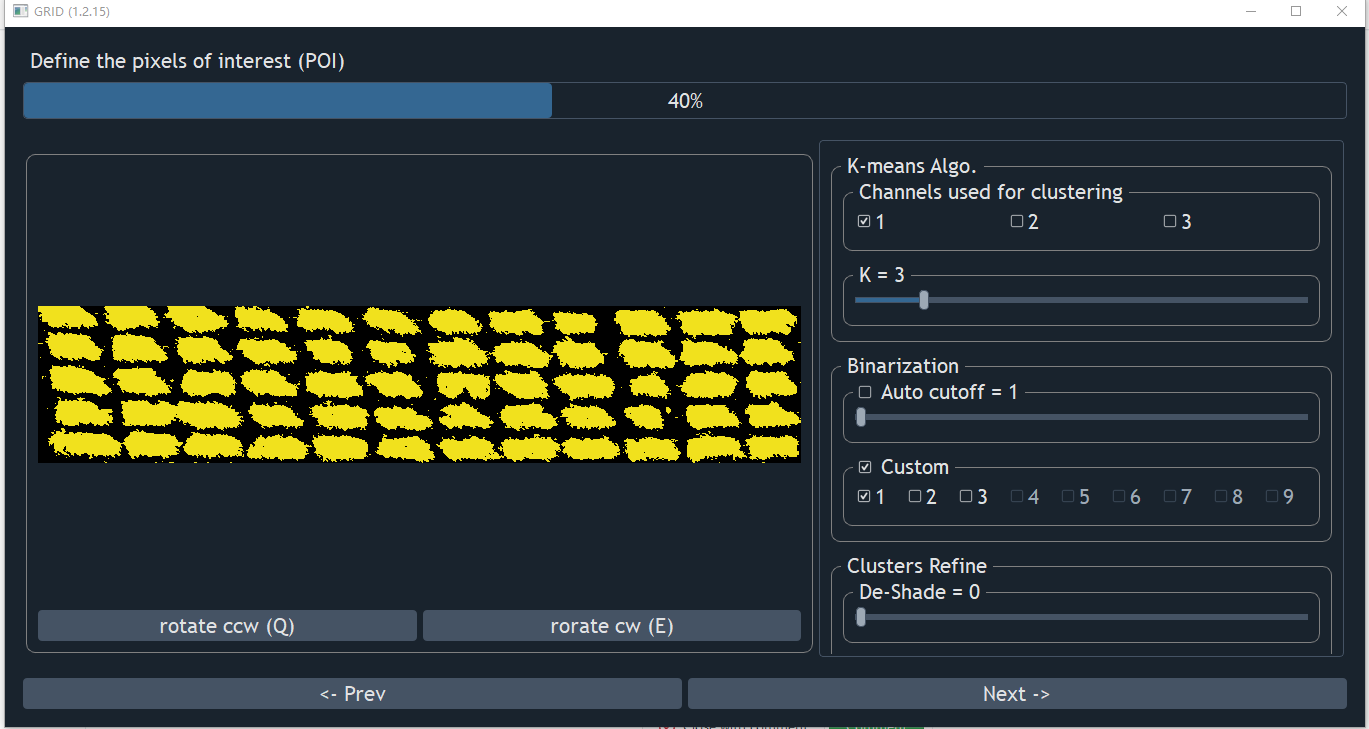Click the Auto cutoff slider handle
This screenshot has width=1369, height=729.
[861, 417]
